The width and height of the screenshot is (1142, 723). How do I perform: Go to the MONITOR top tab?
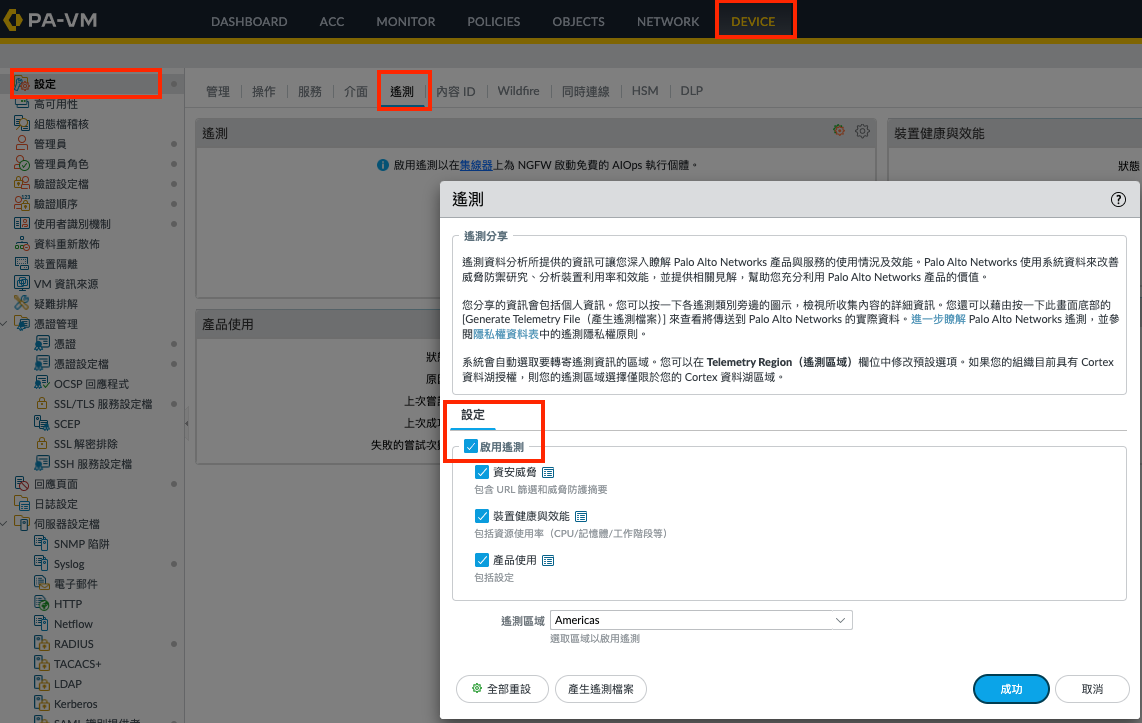(406, 21)
